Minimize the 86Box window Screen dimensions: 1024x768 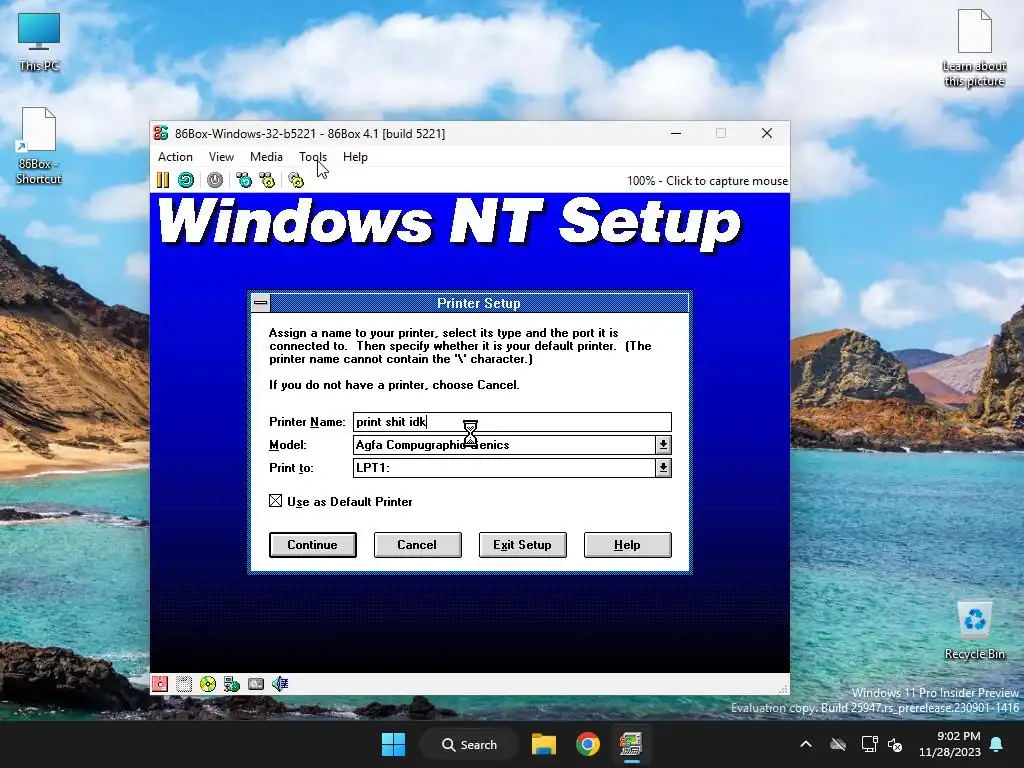pos(676,133)
